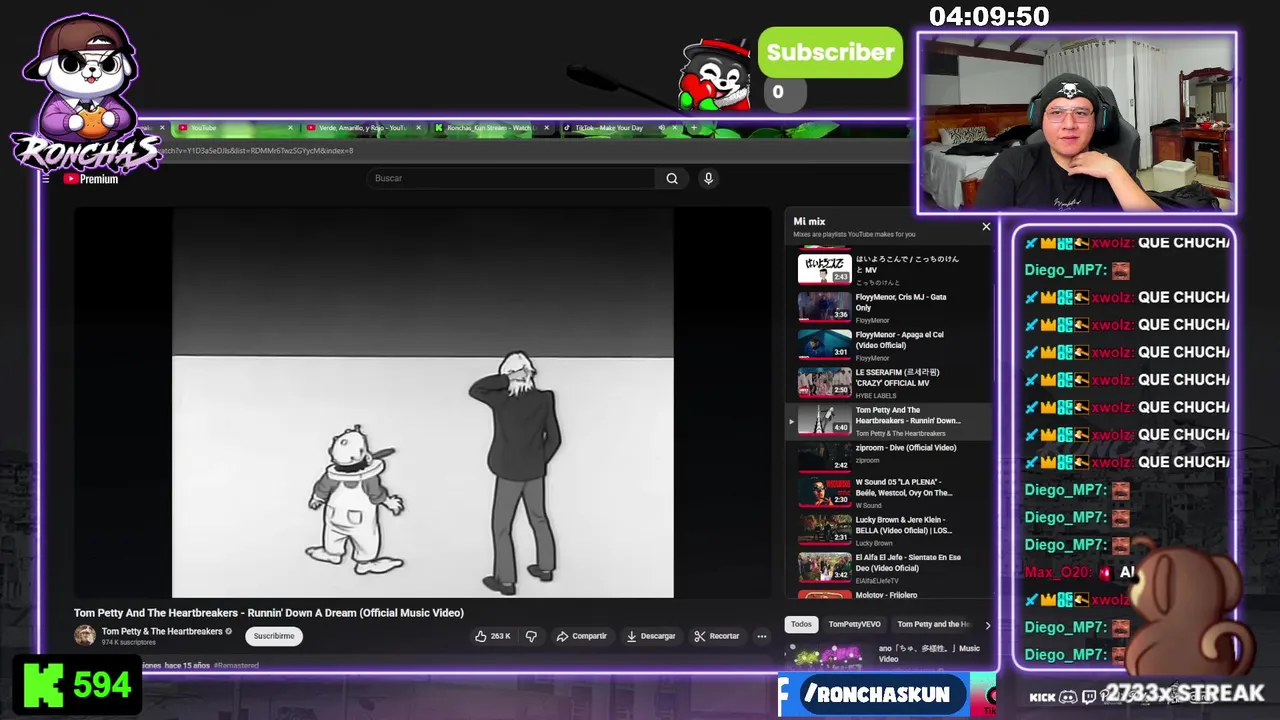Image resolution: width=1280 pixels, height=720 pixels.
Task: Play W Sound 05 "LA PLENA" video
Action: tap(890, 492)
